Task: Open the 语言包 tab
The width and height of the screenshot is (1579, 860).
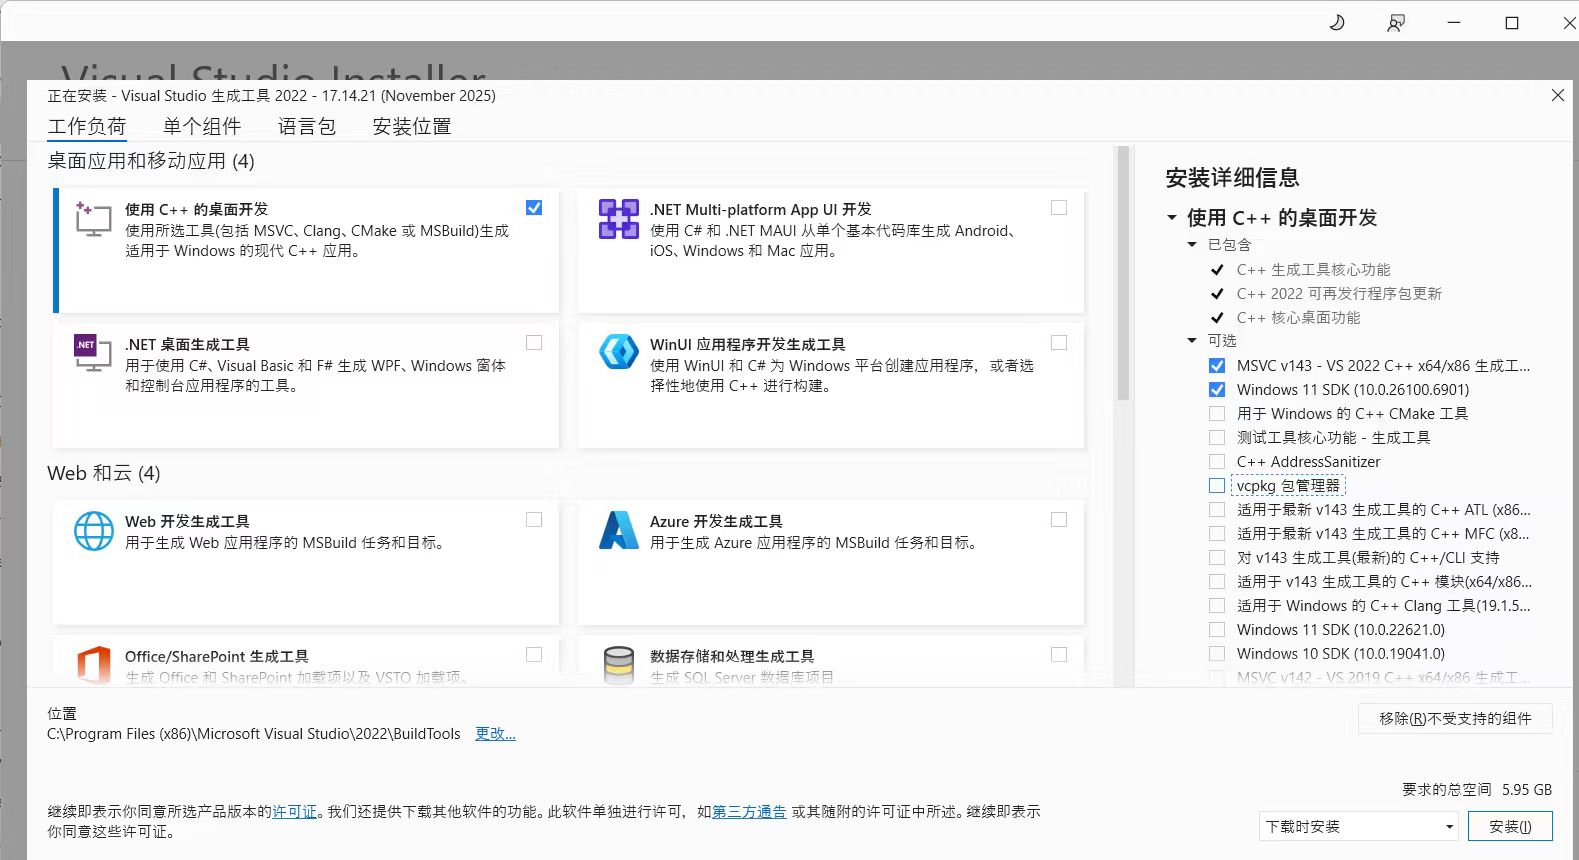Action: click(x=307, y=127)
